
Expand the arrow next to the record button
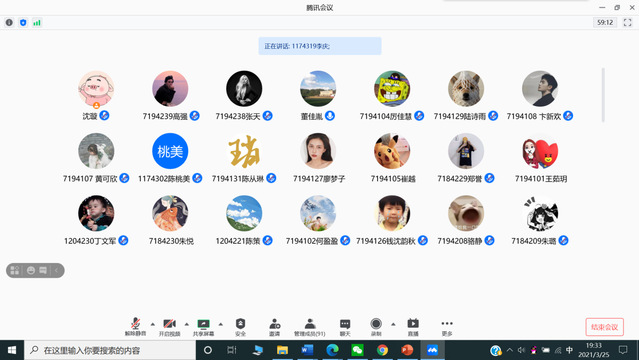pos(393,324)
